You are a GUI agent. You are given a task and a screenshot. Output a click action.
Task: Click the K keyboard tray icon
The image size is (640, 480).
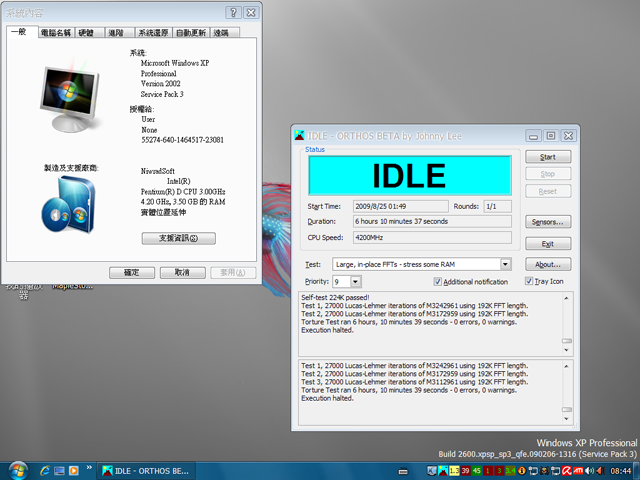(x=432, y=471)
